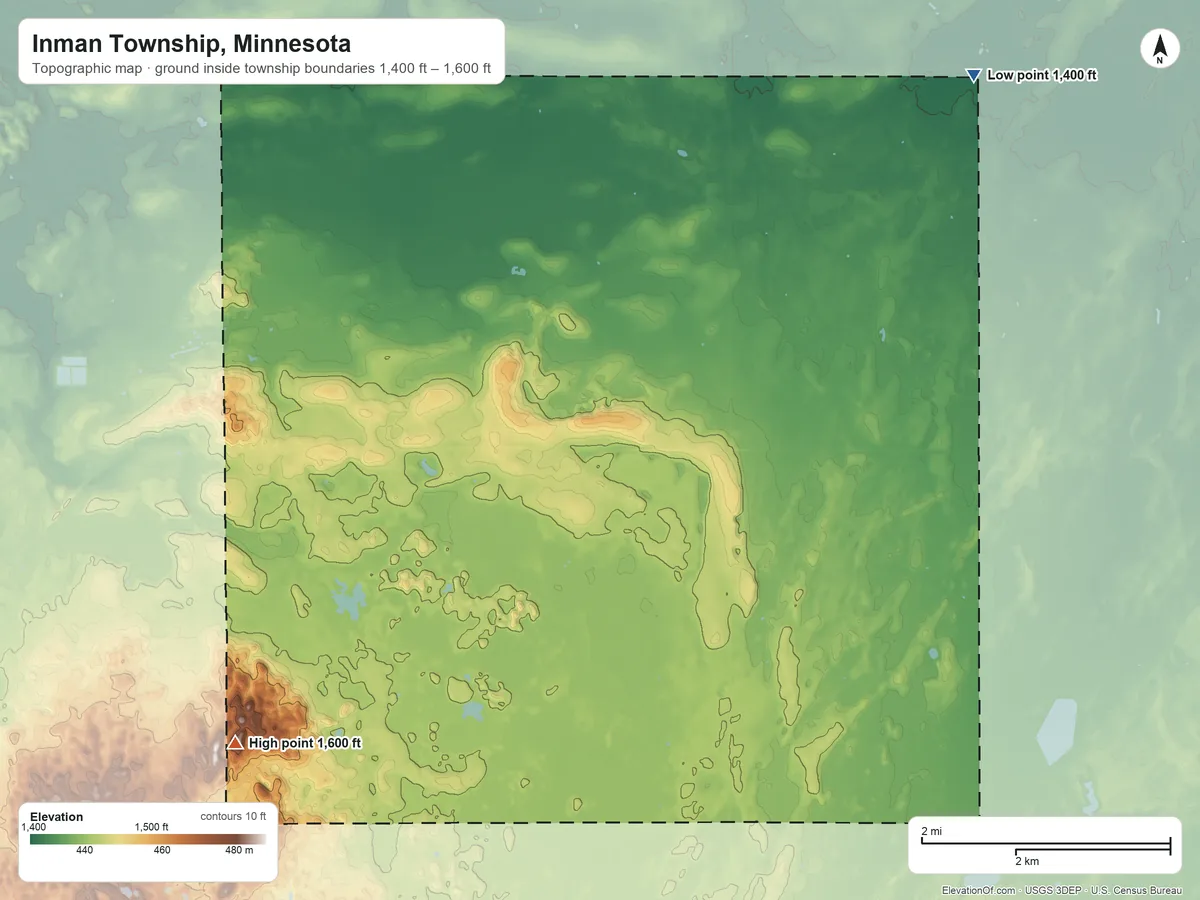
Task: Click the elevation color gradient bar
Action: tap(147, 839)
